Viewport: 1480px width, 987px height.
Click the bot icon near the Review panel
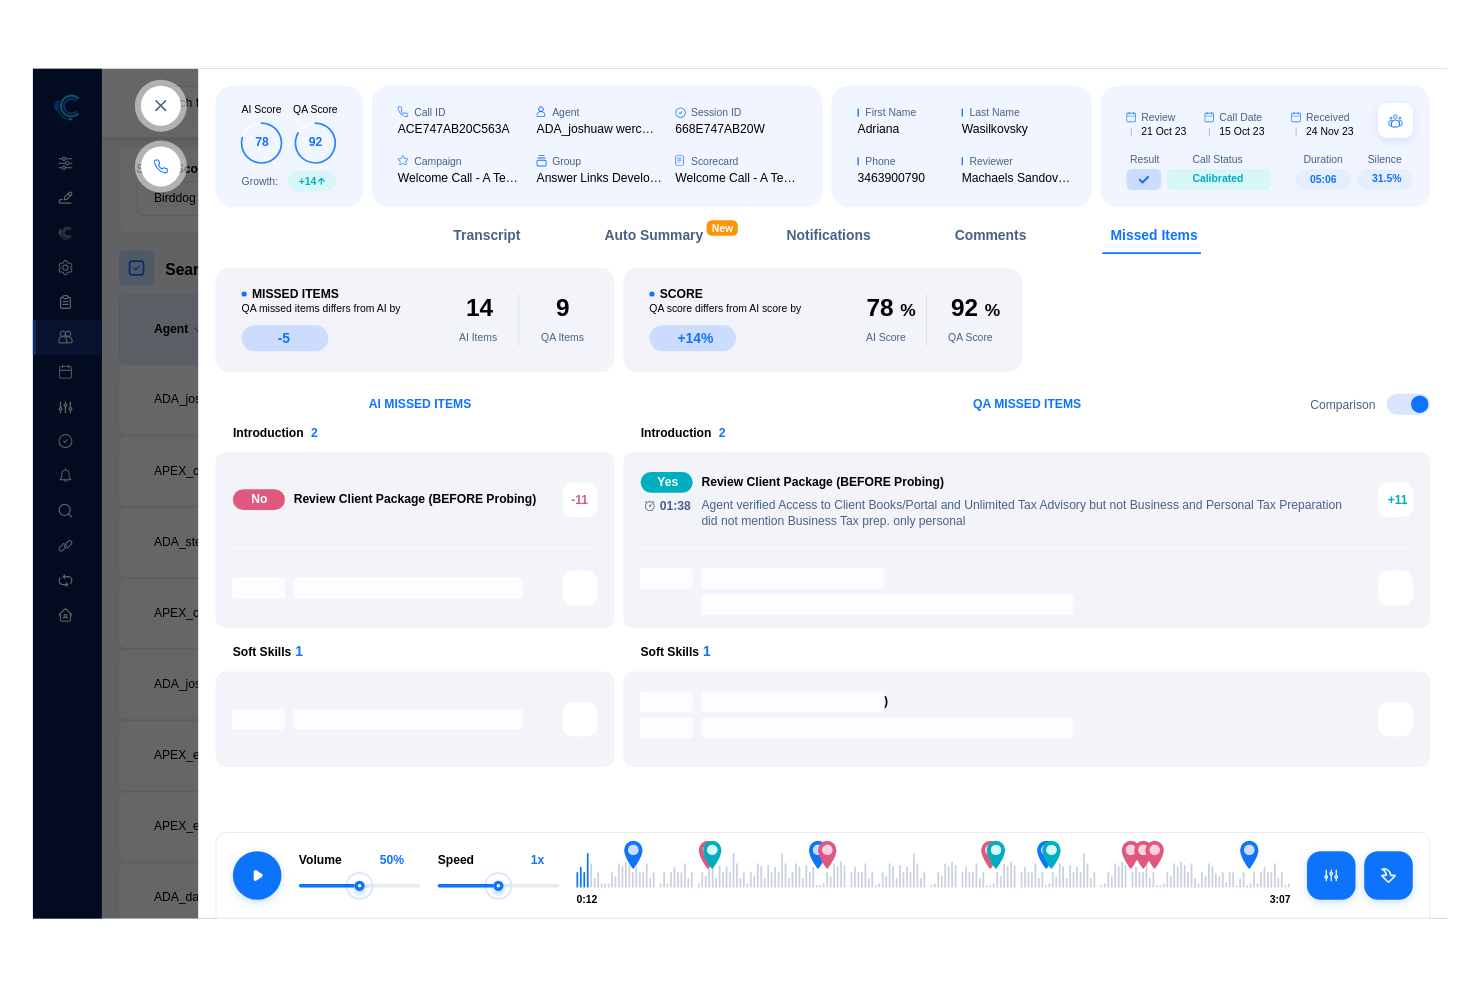[x=1395, y=120]
